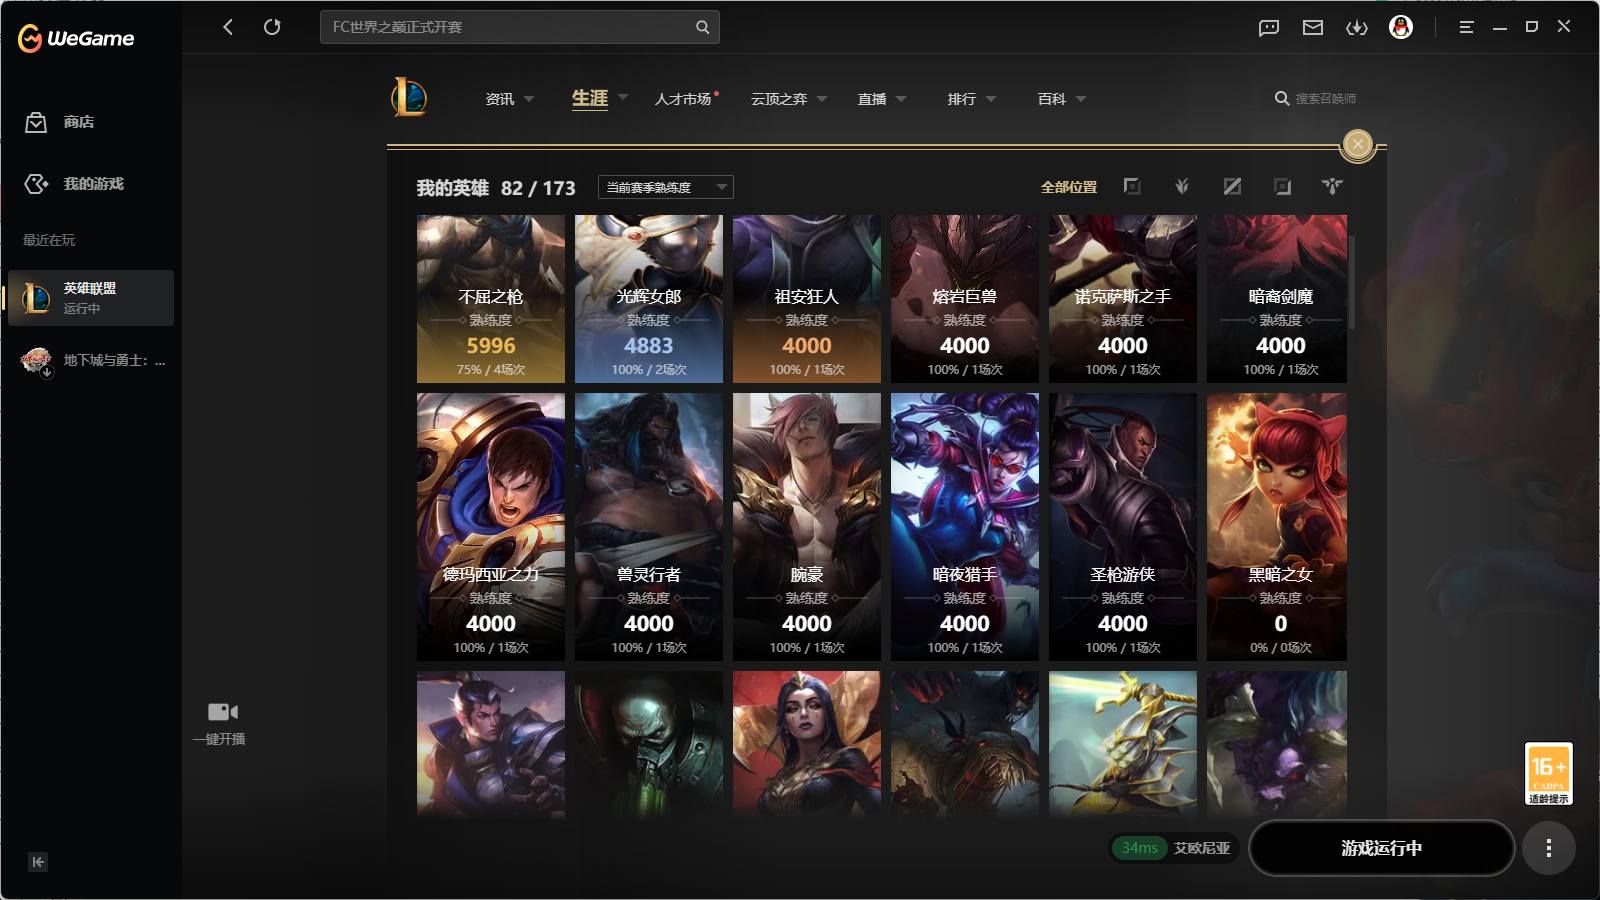
Task: Open the download manager icon
Action: tap(1357, 28)
